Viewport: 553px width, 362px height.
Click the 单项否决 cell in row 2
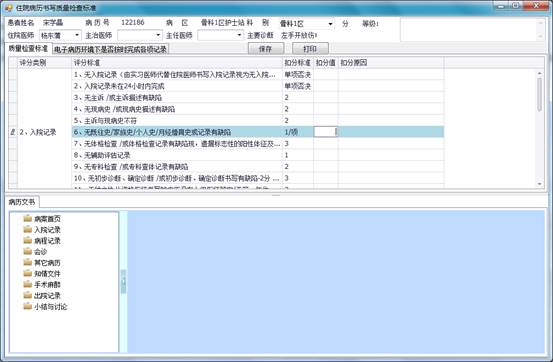298,86
